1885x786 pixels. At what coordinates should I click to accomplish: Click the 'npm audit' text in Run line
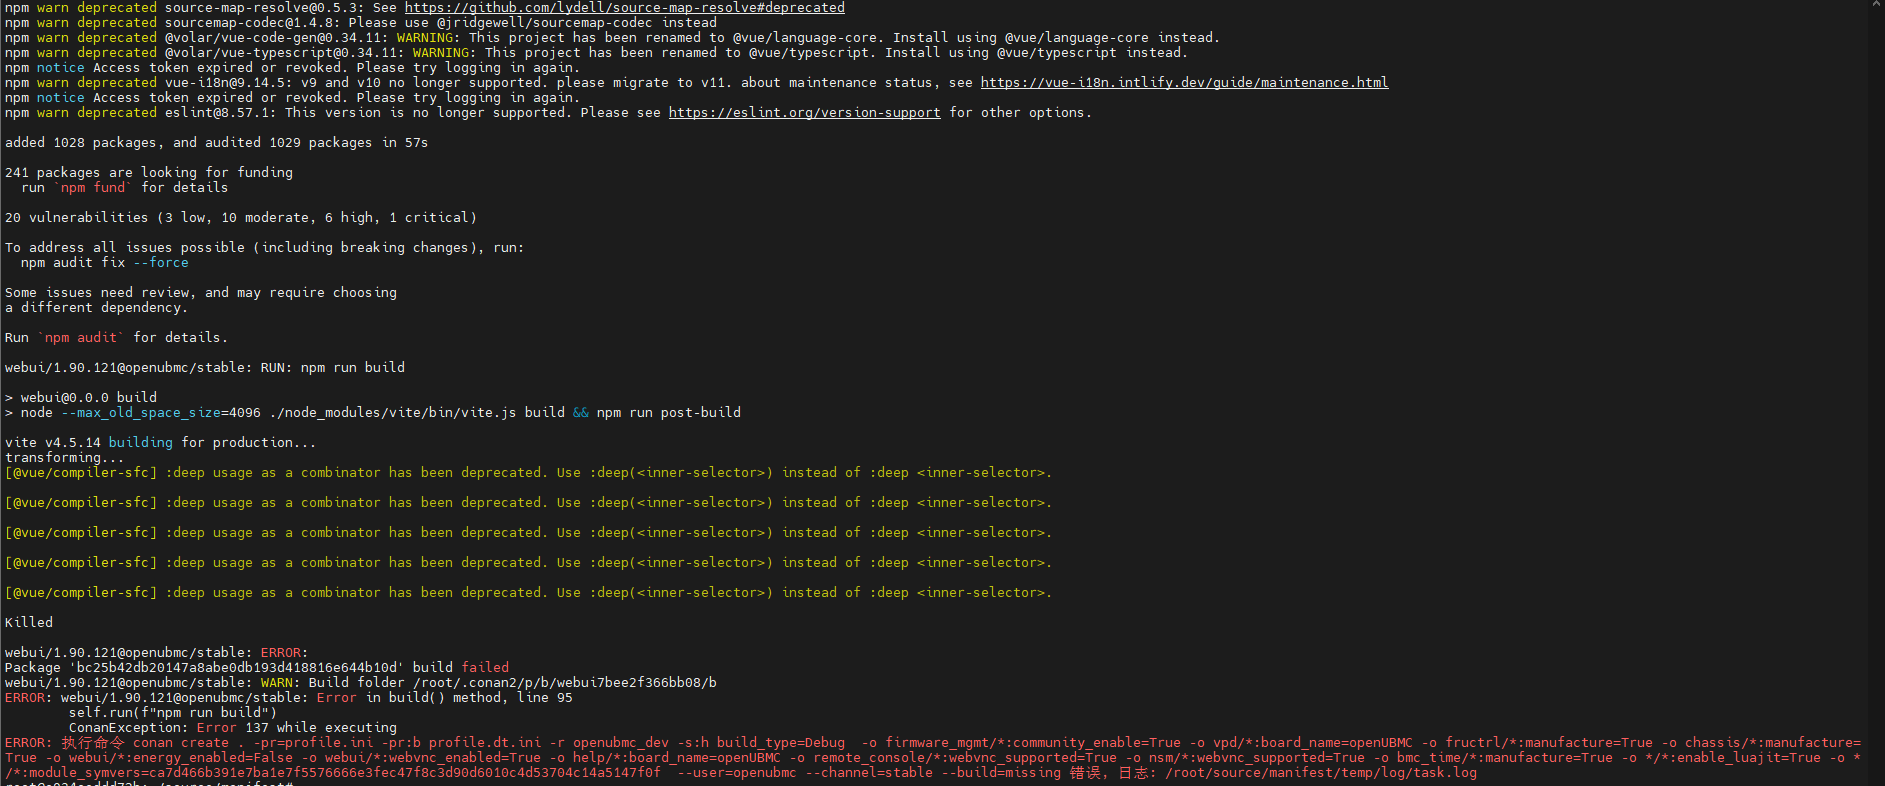(85, 338)
